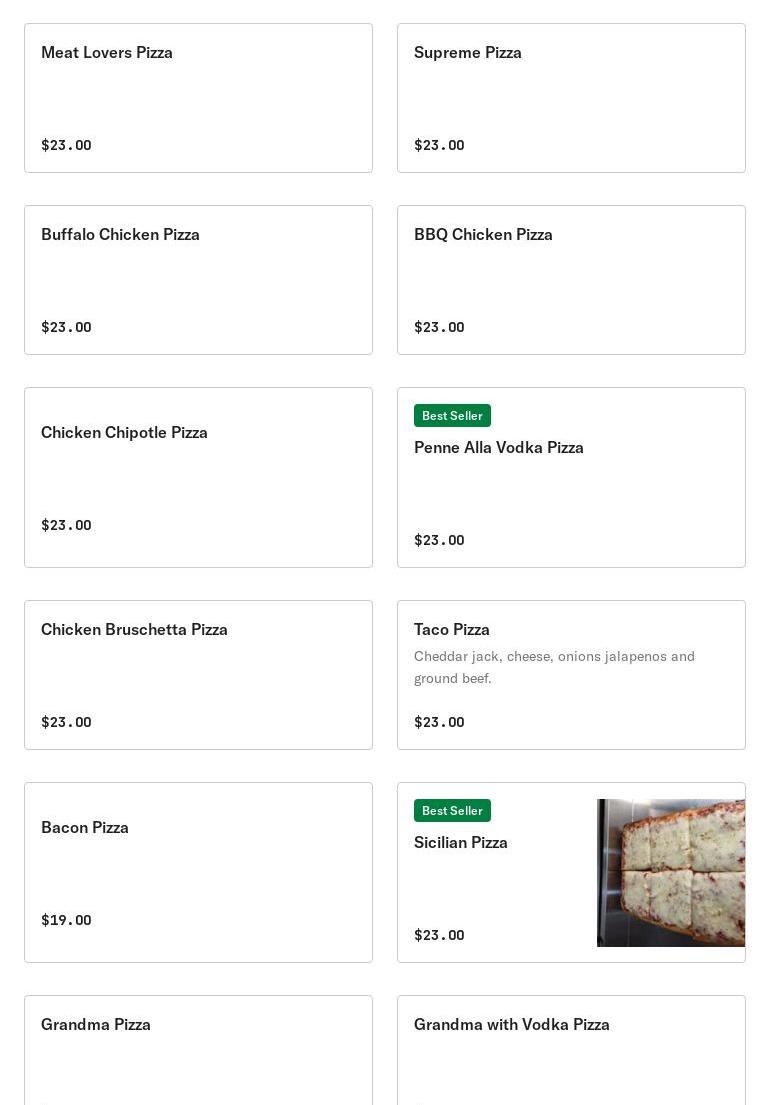Open the Meat Lovers Pizza item card
Image resolution: width=770 pixels, height=1105 pixels.
coord(198,98)
